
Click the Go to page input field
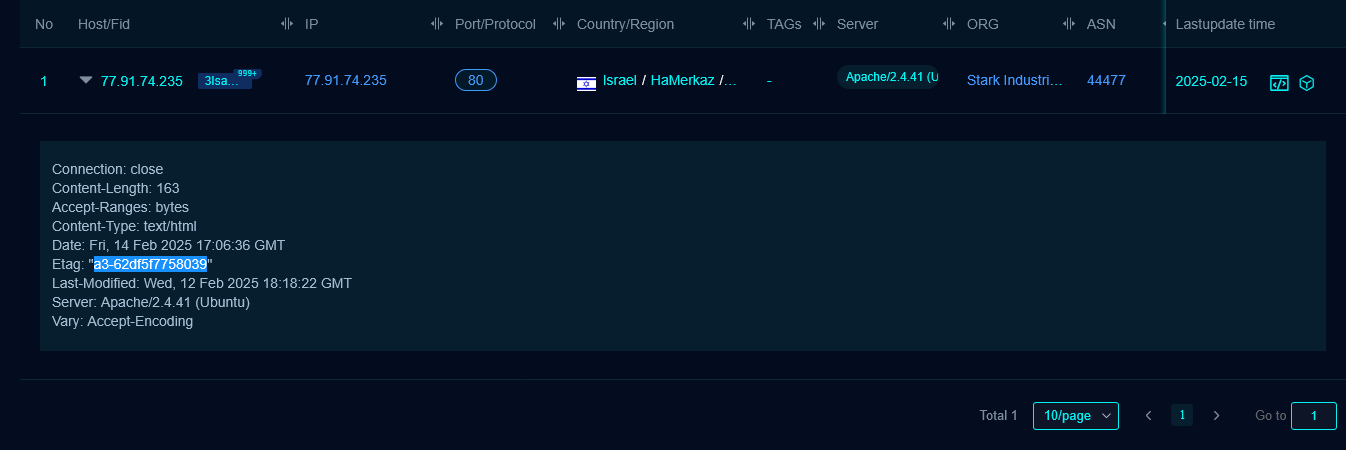tap(1313, 416)
